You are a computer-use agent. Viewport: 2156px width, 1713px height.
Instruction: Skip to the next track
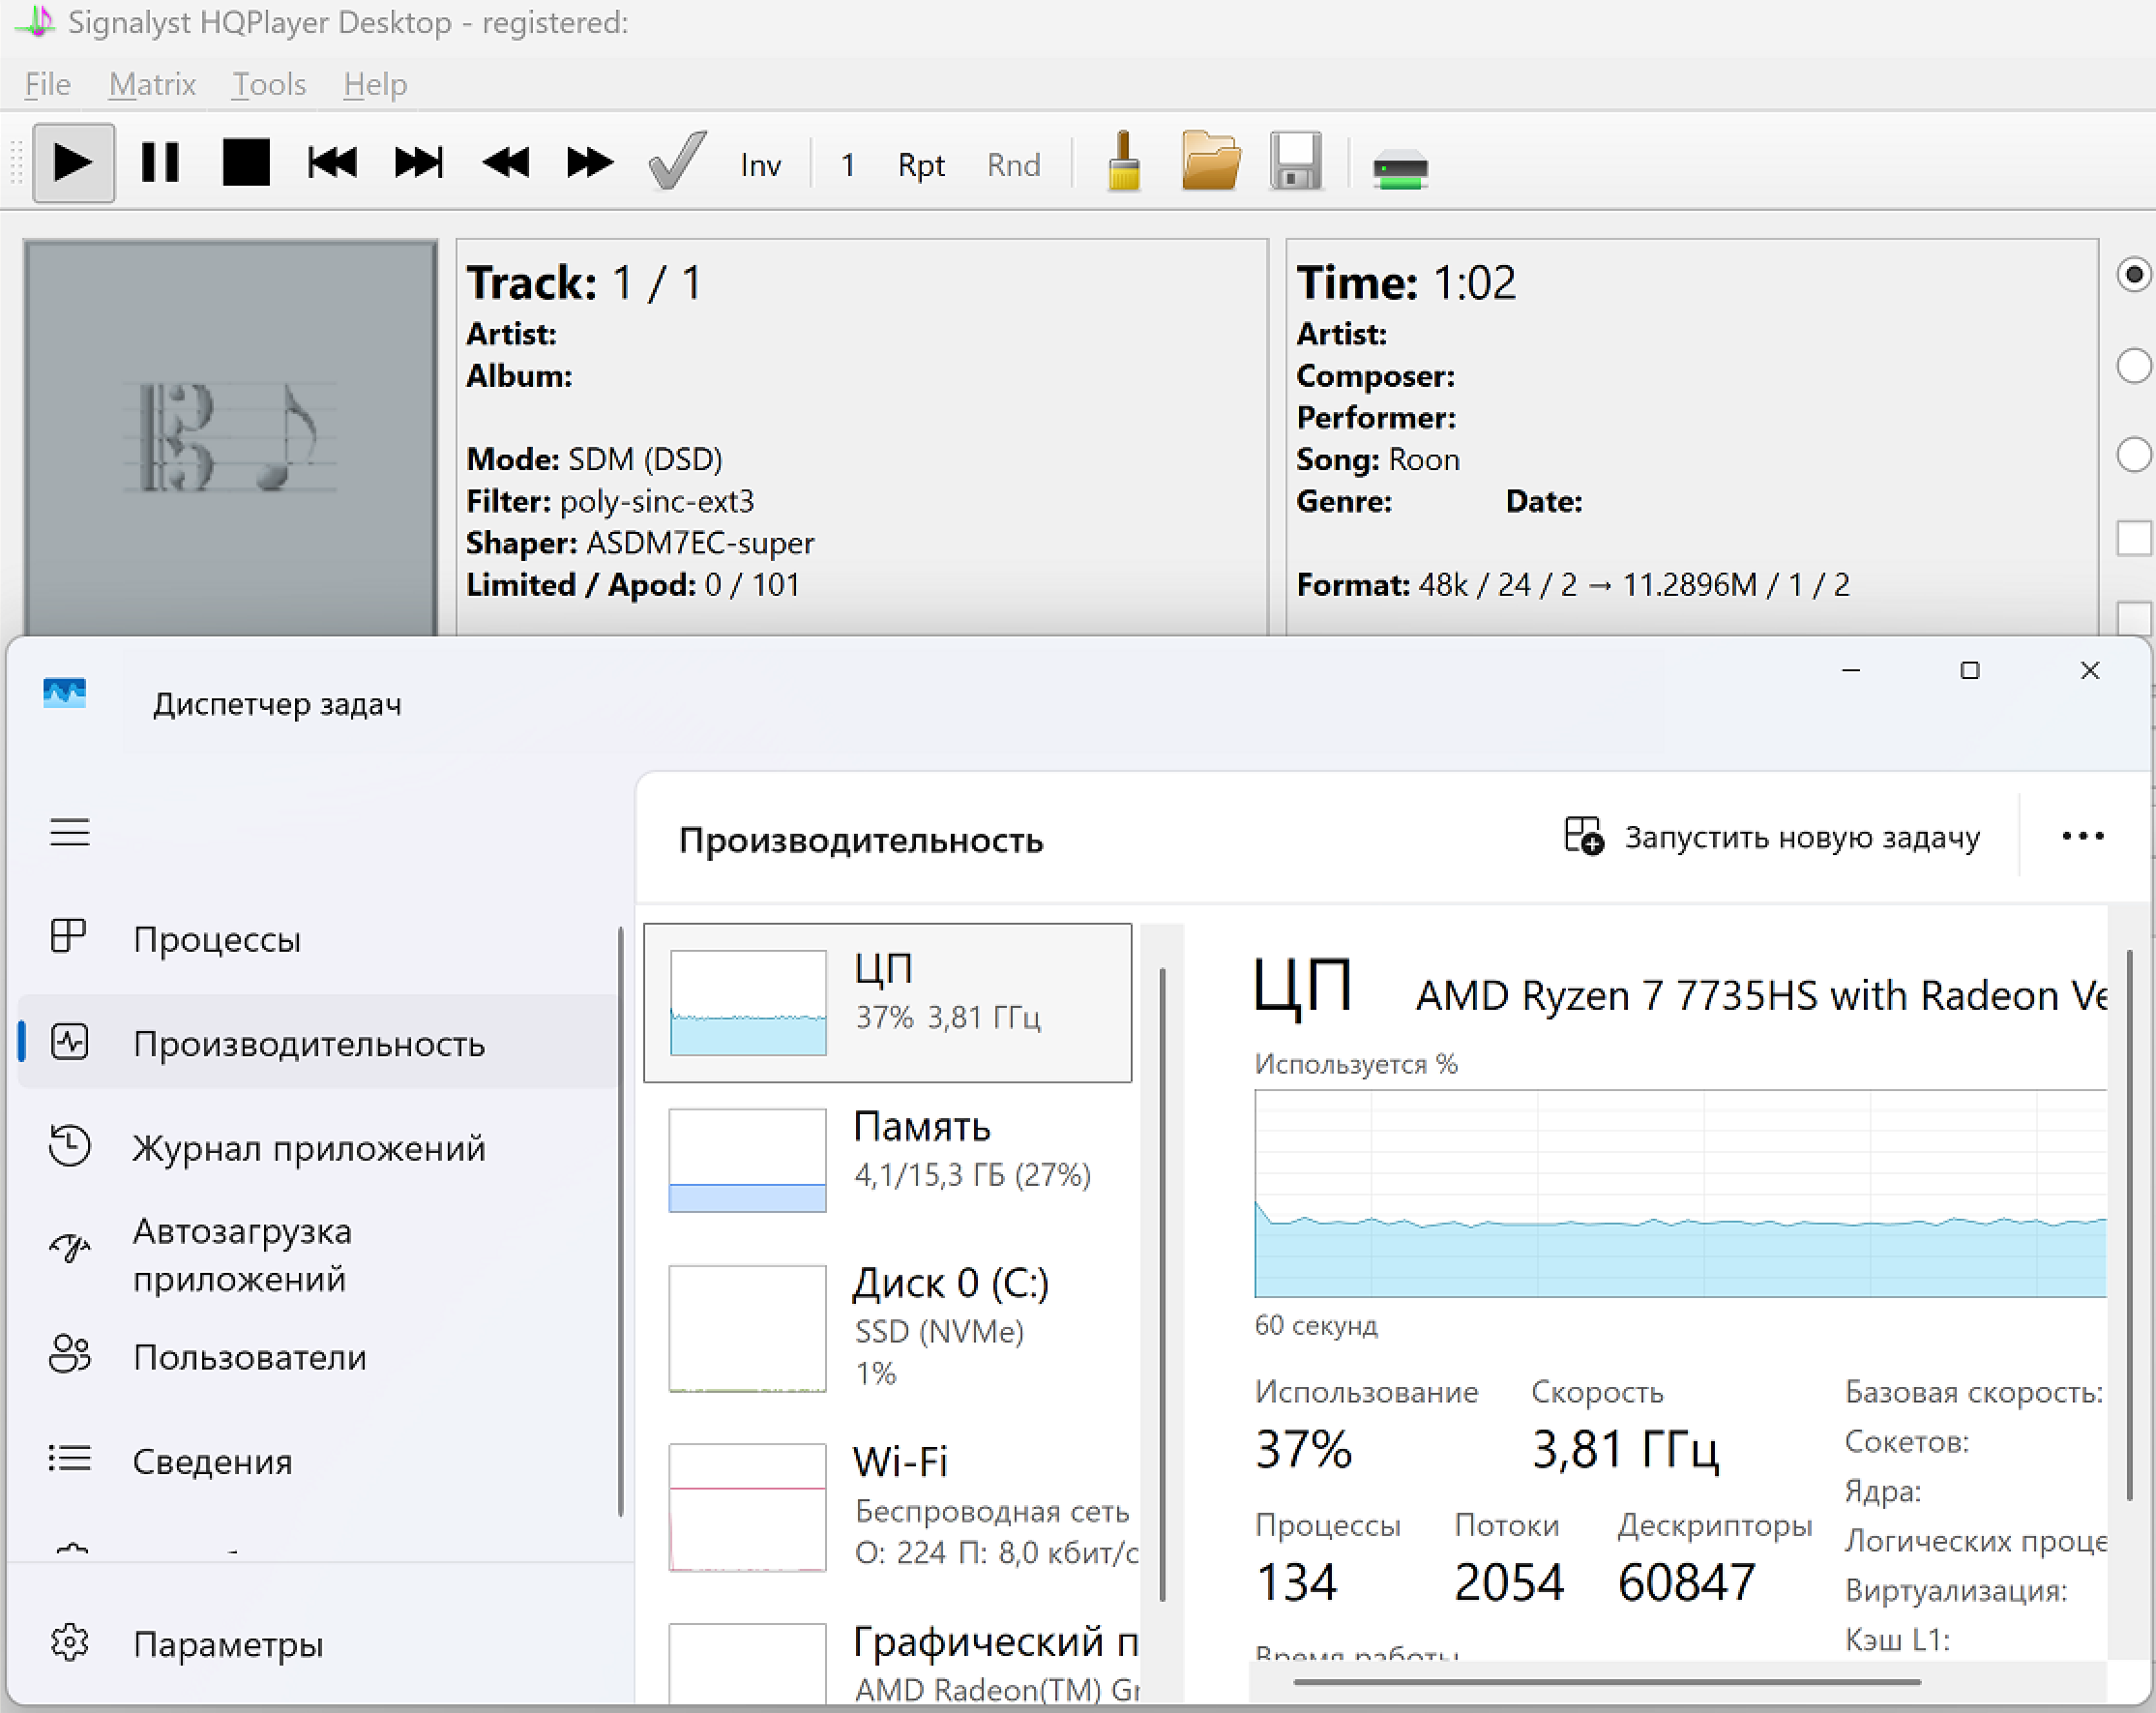pos(418,163)
